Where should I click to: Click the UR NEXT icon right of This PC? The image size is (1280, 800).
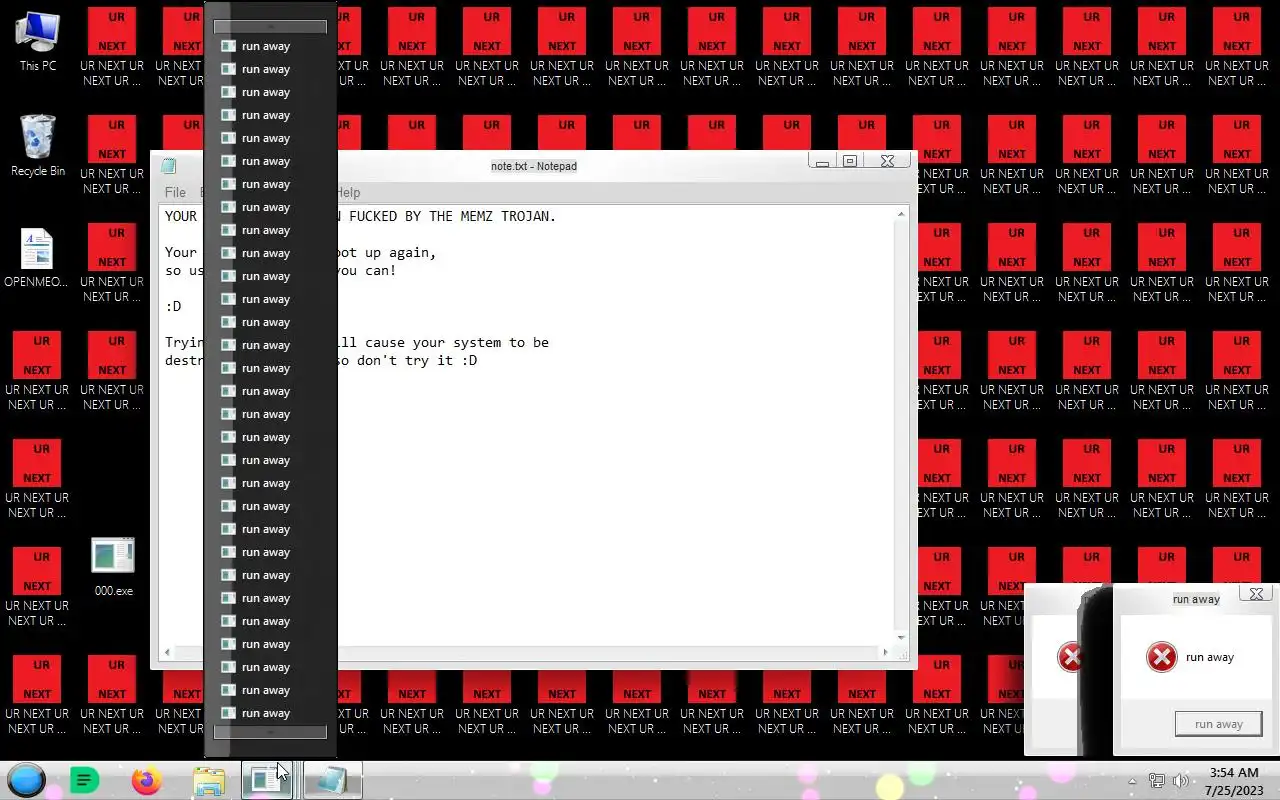[x=112, y=46]
